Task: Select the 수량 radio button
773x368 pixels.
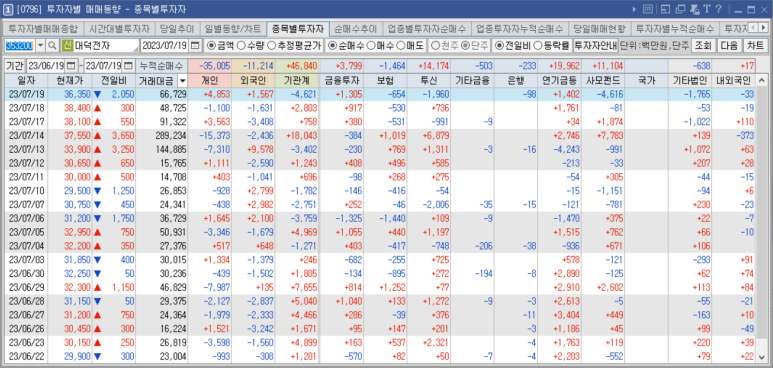Action: (242, 46)
